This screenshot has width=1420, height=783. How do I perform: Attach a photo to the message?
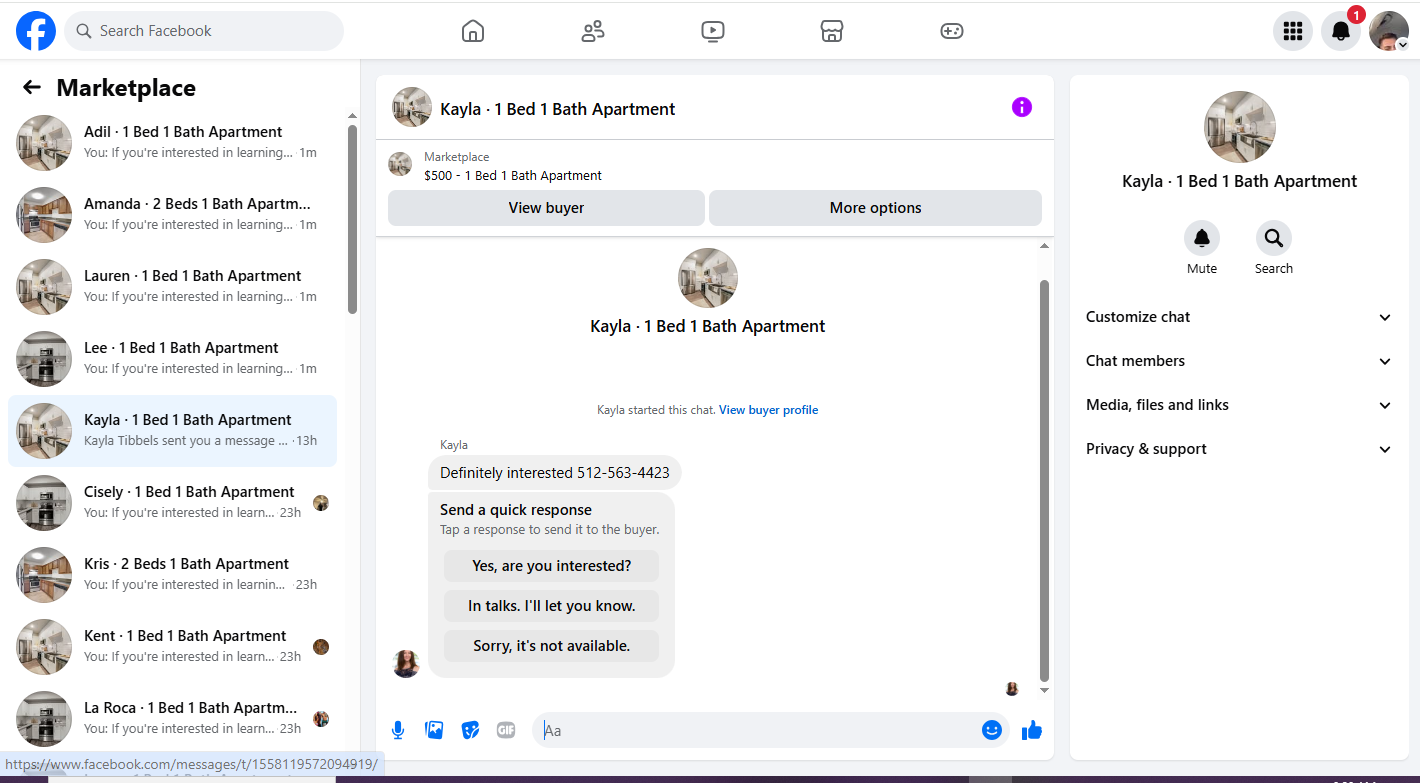pos(434,730)
